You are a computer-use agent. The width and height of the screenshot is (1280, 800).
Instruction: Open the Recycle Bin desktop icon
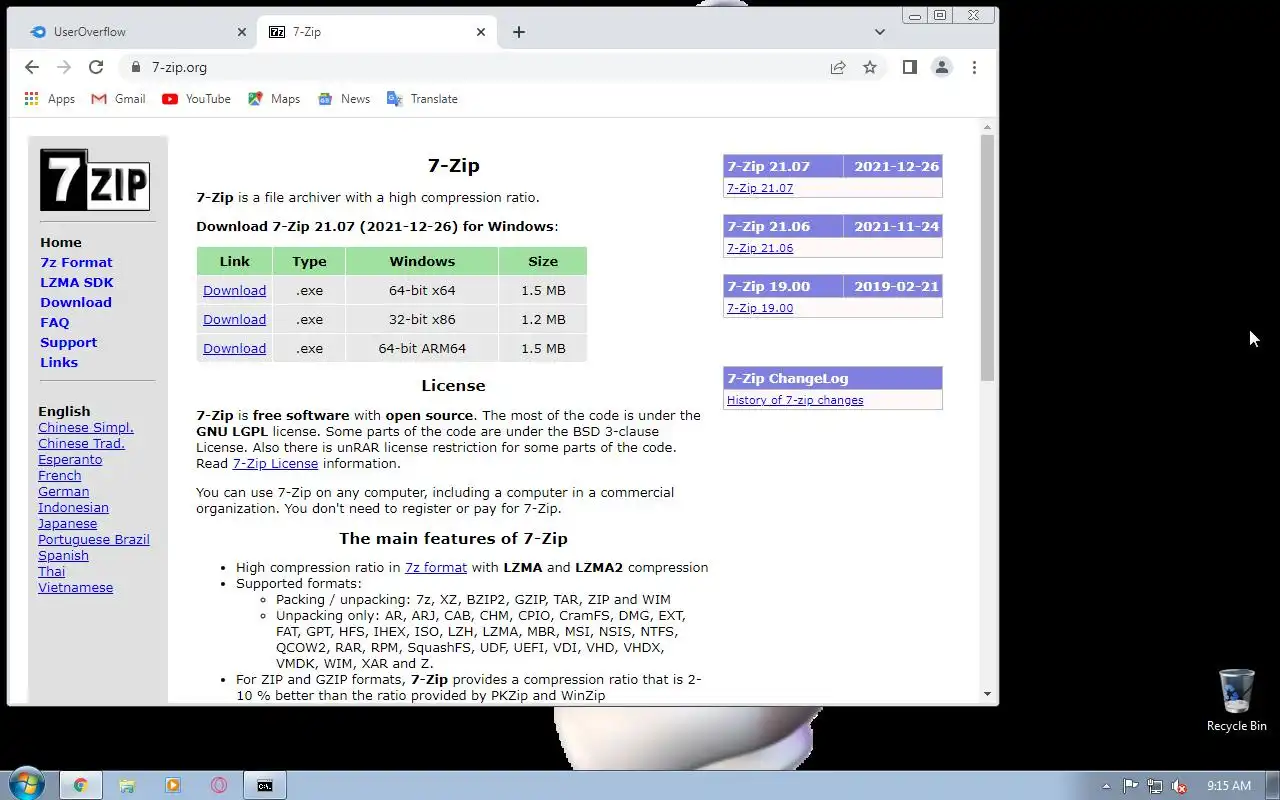pyautogui.click(x=1237, y=701)
